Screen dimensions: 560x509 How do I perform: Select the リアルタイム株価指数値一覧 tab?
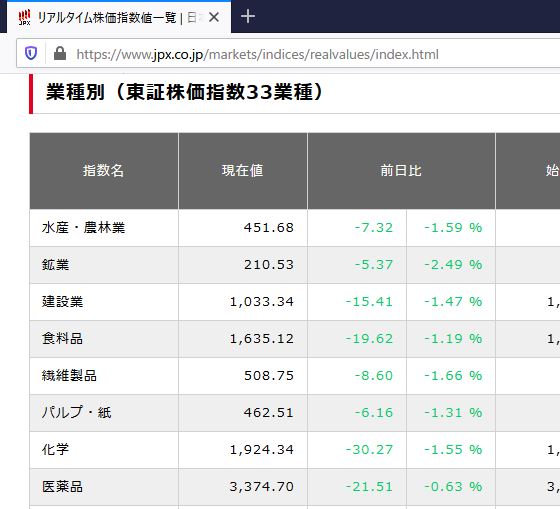118,18
